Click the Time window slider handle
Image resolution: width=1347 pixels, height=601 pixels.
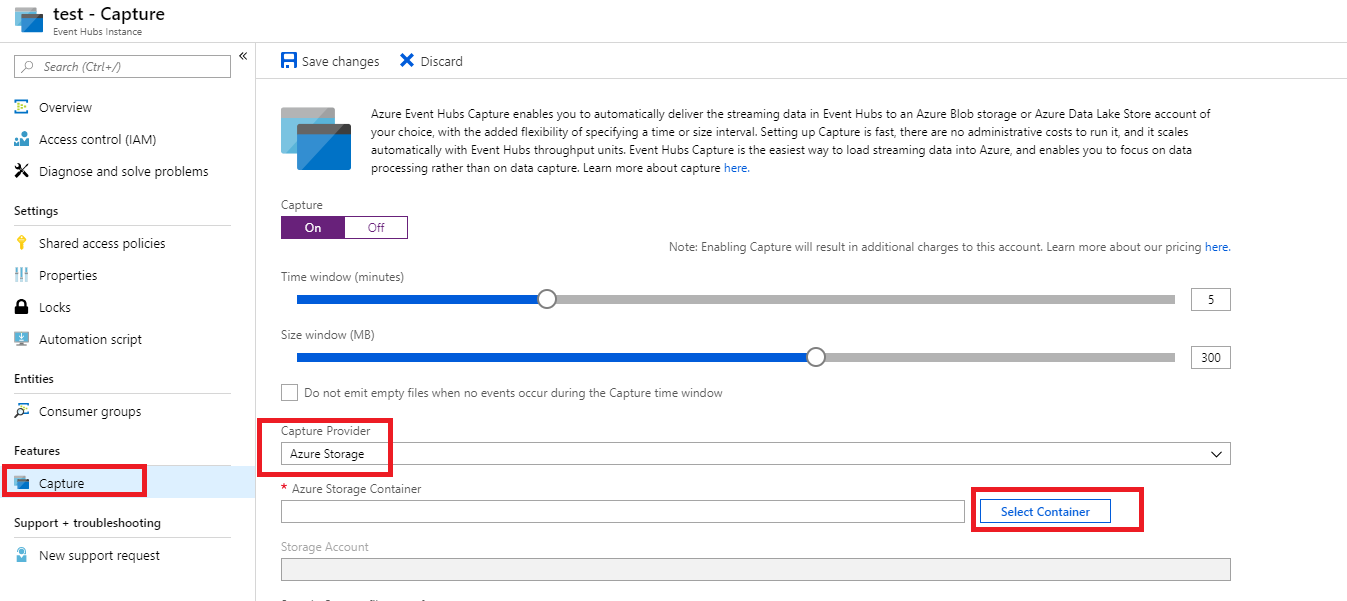[x=546, y=299]
